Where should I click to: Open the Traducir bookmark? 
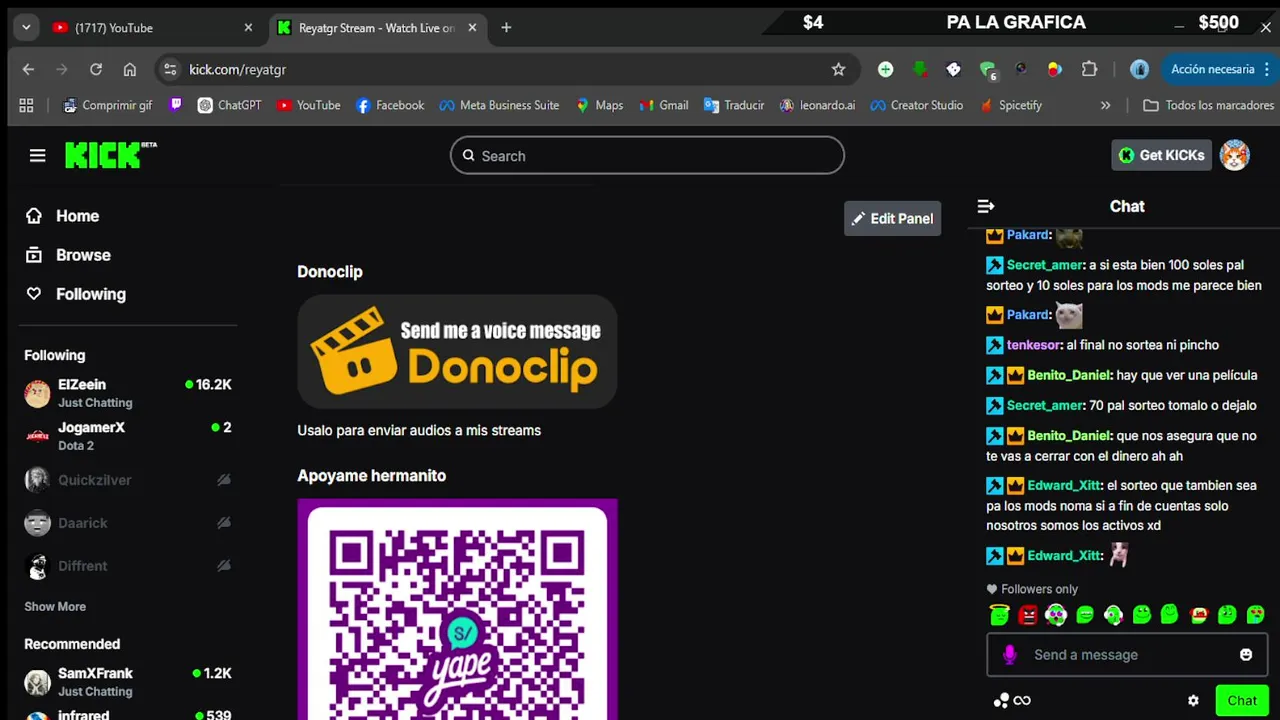coord(734,105)
